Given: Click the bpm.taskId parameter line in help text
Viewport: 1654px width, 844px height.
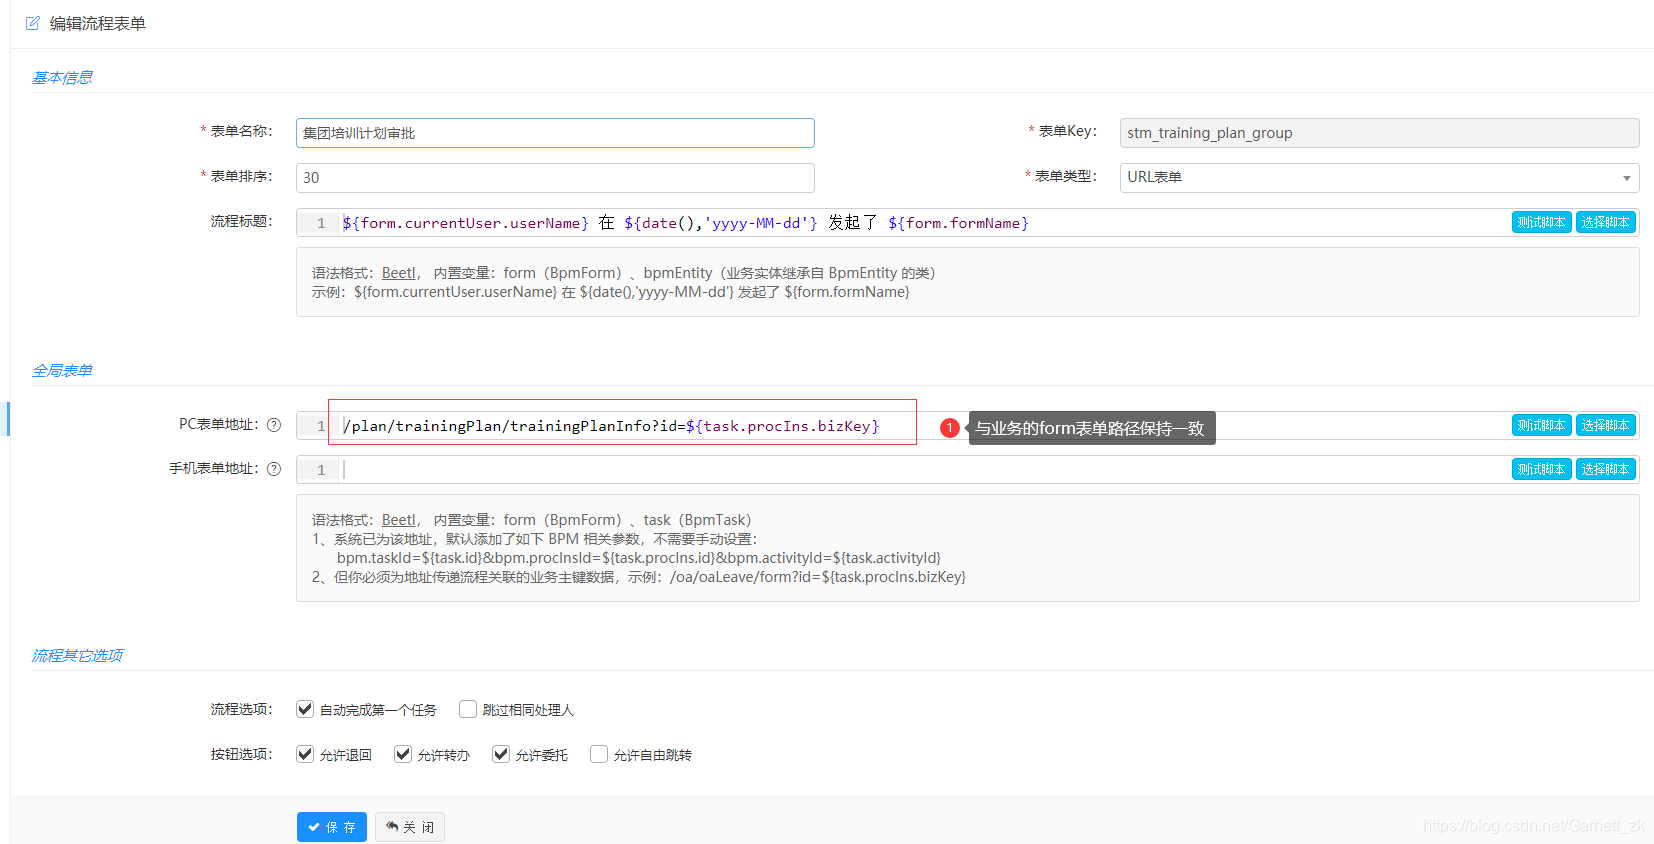Looking at the screenshot, I should (639, 558).
